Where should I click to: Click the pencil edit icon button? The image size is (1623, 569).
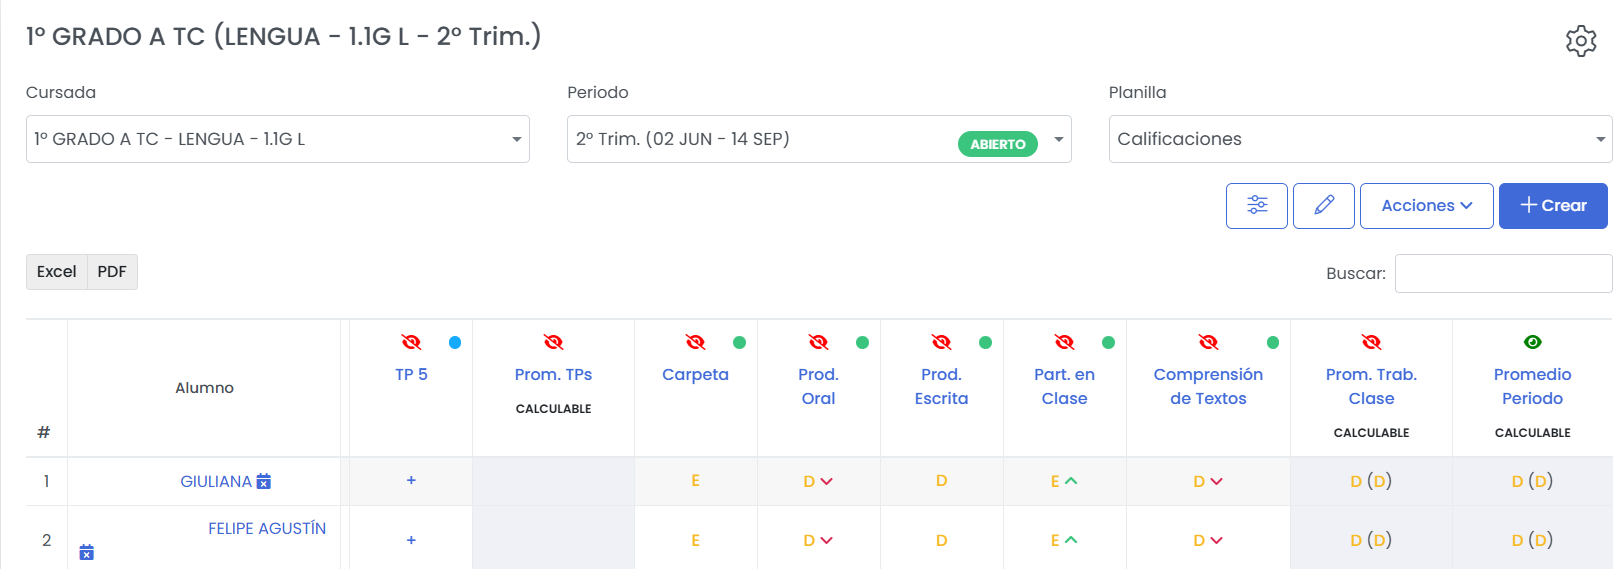[x=1323, y=205]
